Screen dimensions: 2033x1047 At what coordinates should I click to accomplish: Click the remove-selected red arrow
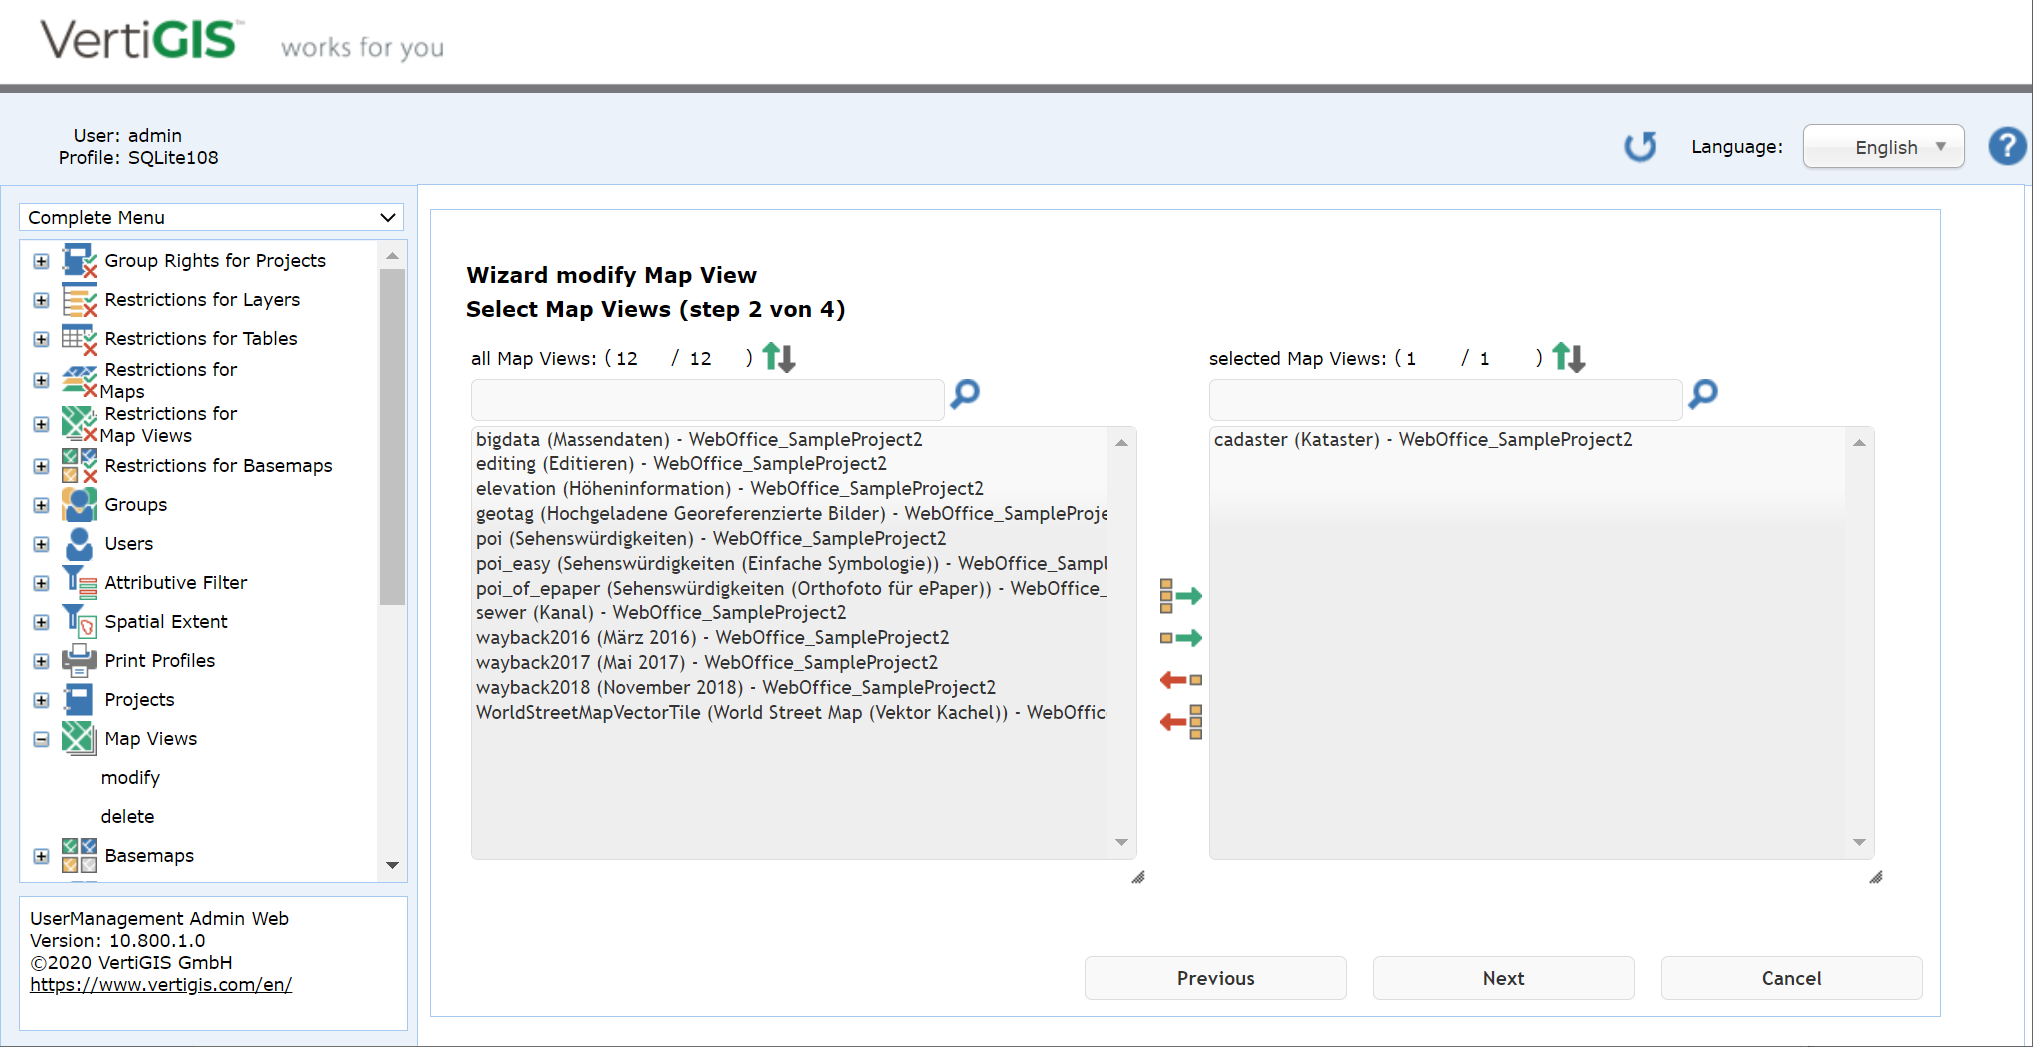(x=1180, y=679)
